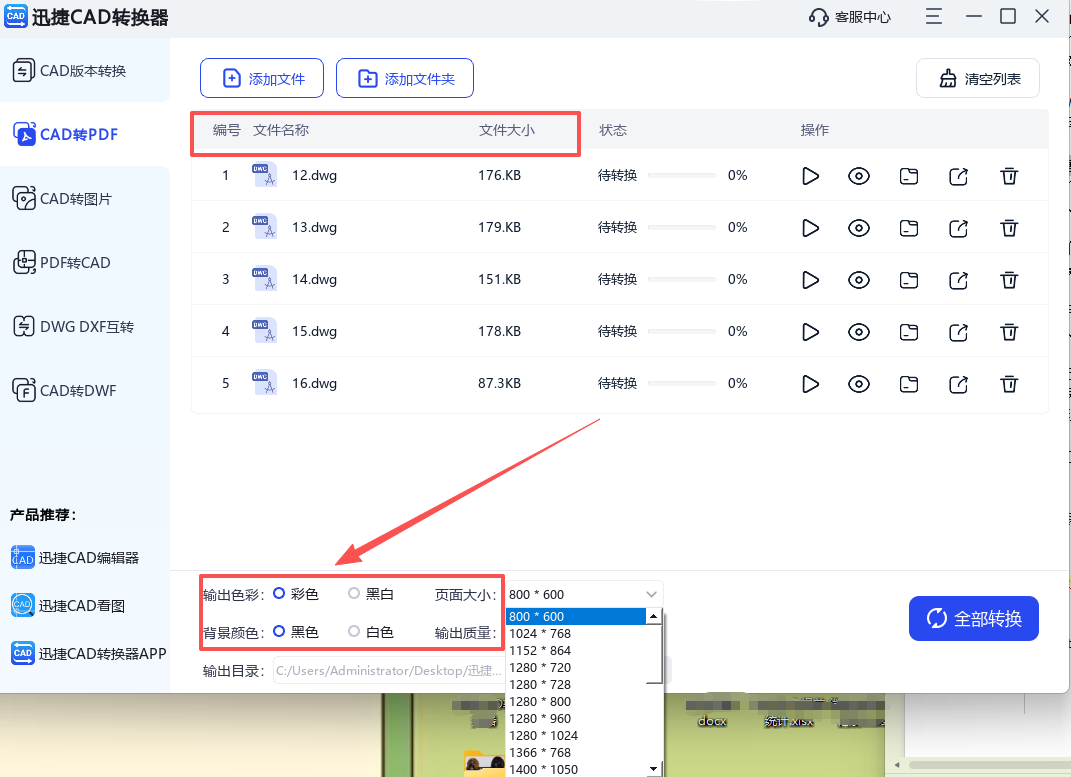Screen dimensions: 1071x777
Task: Delete 13.dwg with the trash icon
Action: tap(1009, 228)
